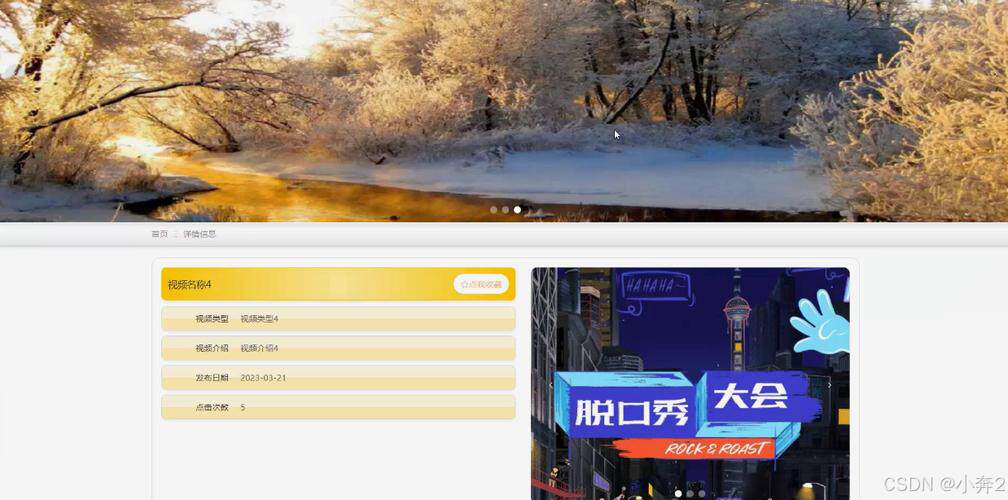The image size is (1008, 500).
Task: Click the 视频介绍4 value text
Action: click(x=260, y=348)
